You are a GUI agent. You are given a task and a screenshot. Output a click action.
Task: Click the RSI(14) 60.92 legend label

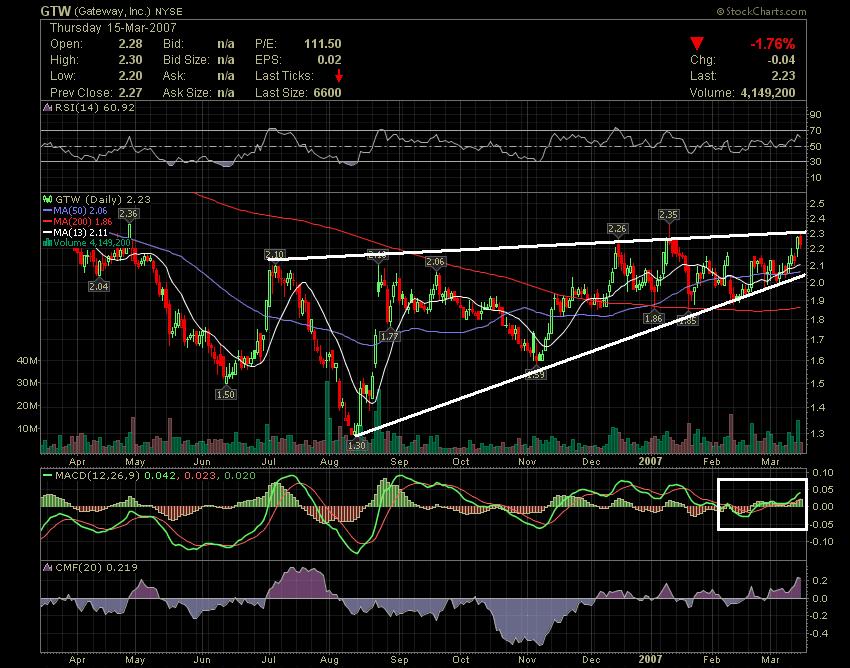point(95,107)
